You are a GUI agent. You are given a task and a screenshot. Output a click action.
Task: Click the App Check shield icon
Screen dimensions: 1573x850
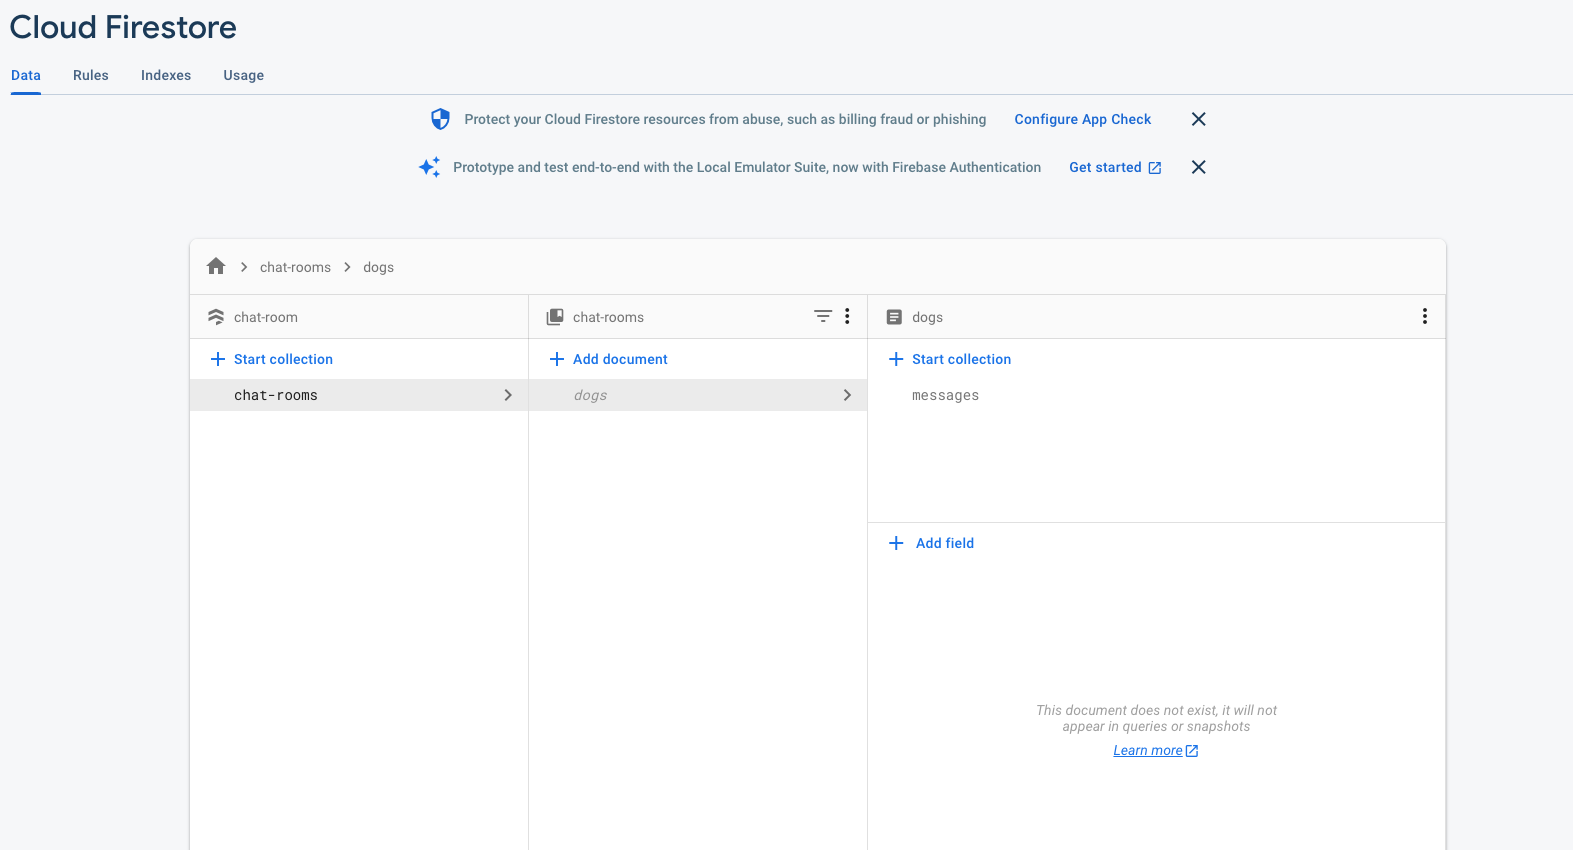(x=440, y=119)
